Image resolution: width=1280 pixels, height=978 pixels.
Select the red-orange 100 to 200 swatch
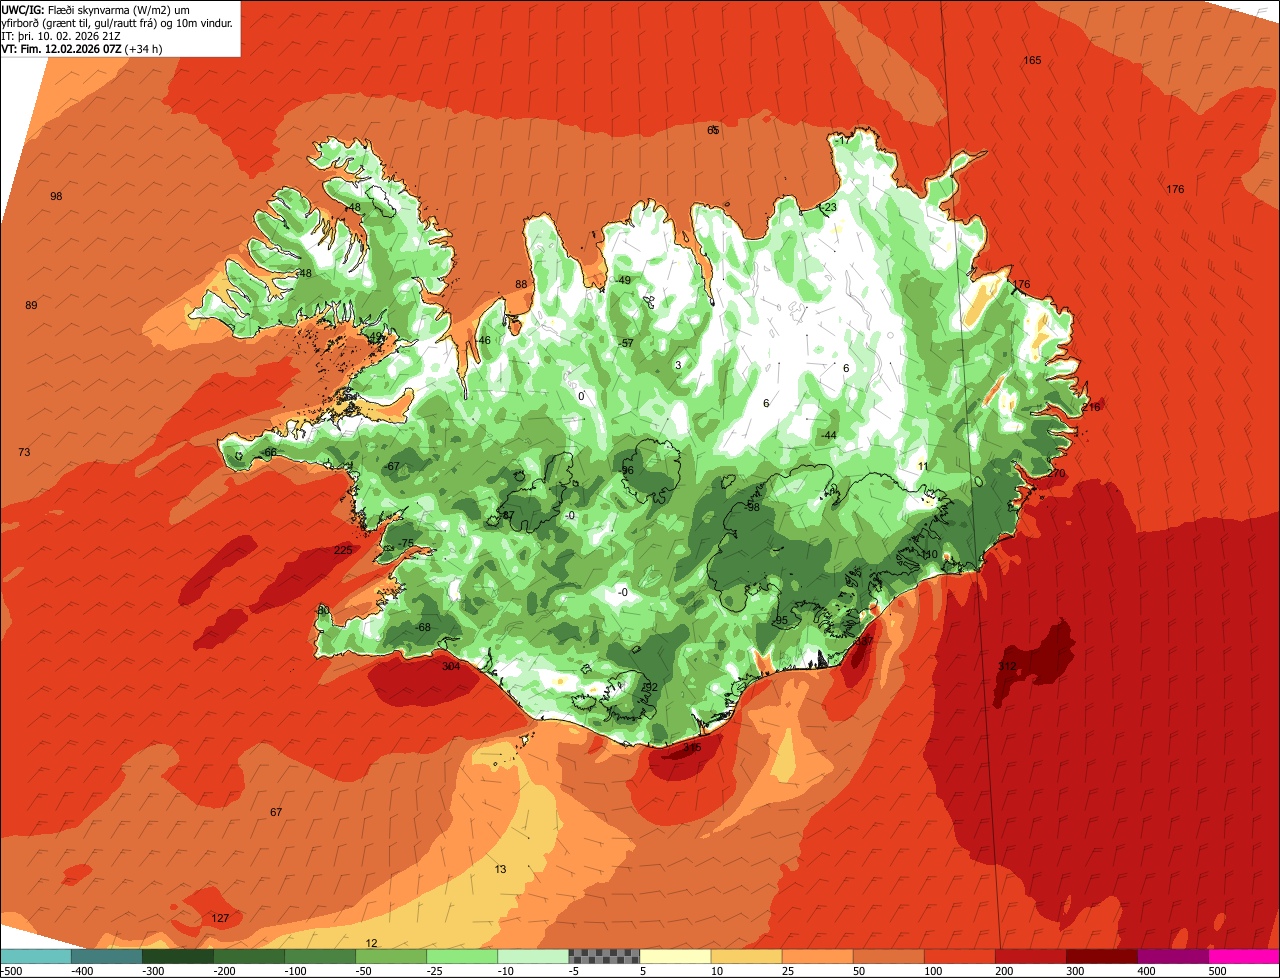pos(958,956)
